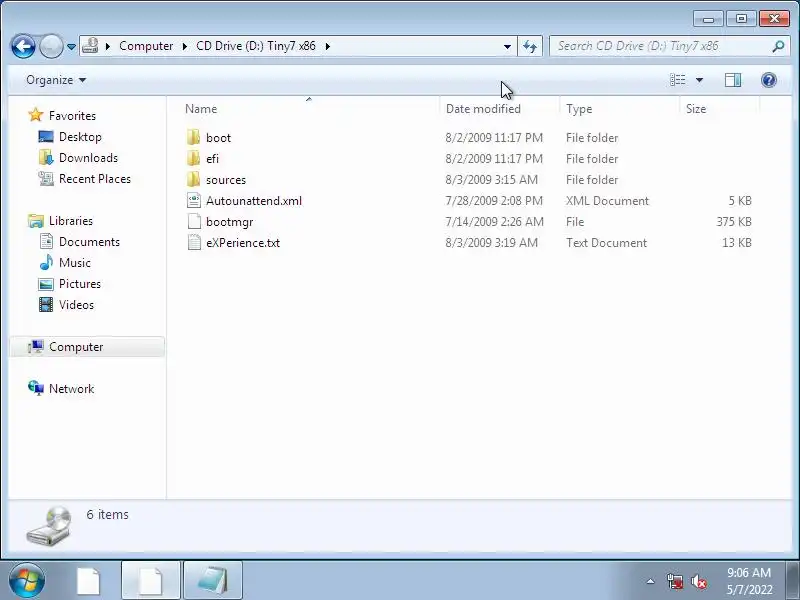Change your view icon button
This screenshot has height=600, width=800.
[678, 80]
